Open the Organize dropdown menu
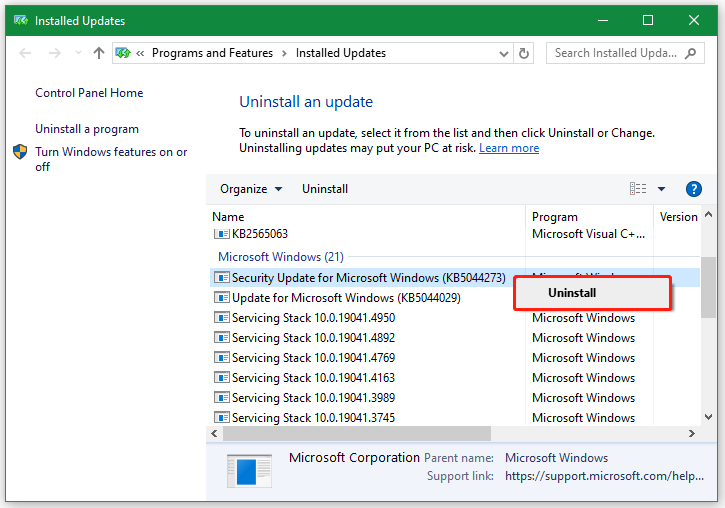725x508 pixels. [251, 189]
